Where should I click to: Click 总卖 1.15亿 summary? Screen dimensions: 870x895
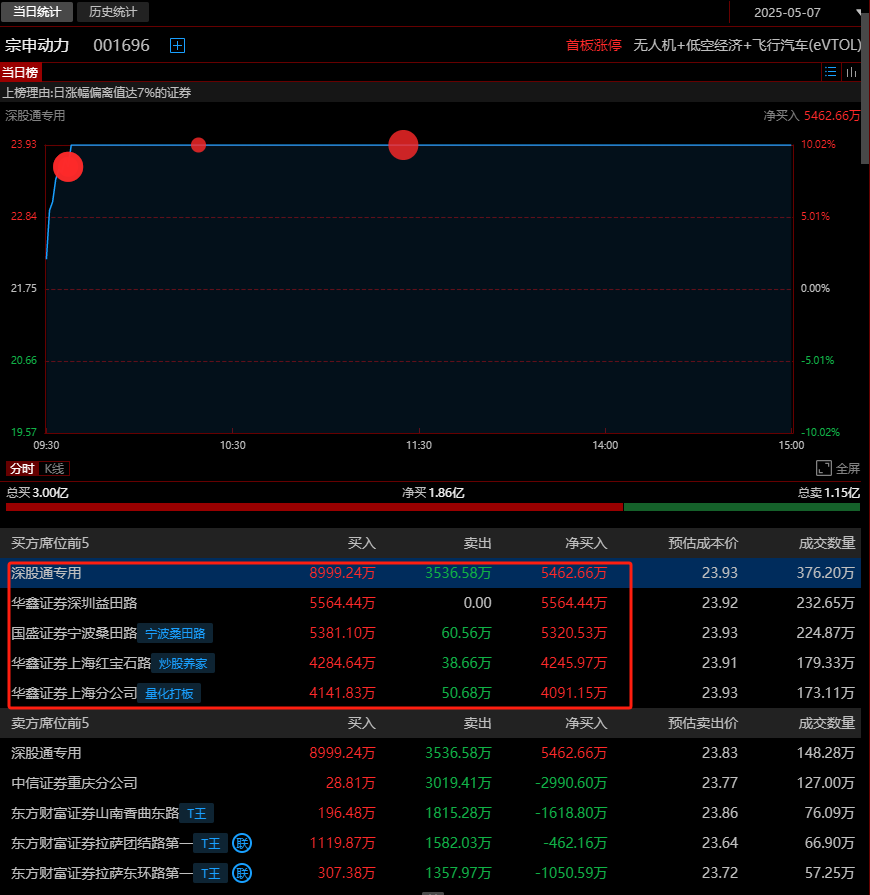click(828, 493)
